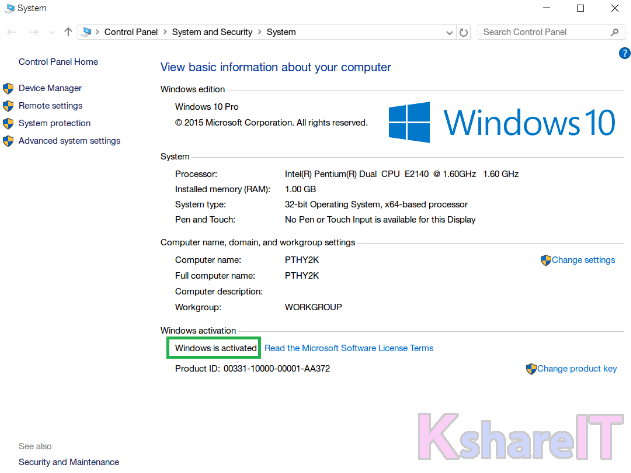Click the shield icon beside Change settings

546,260
